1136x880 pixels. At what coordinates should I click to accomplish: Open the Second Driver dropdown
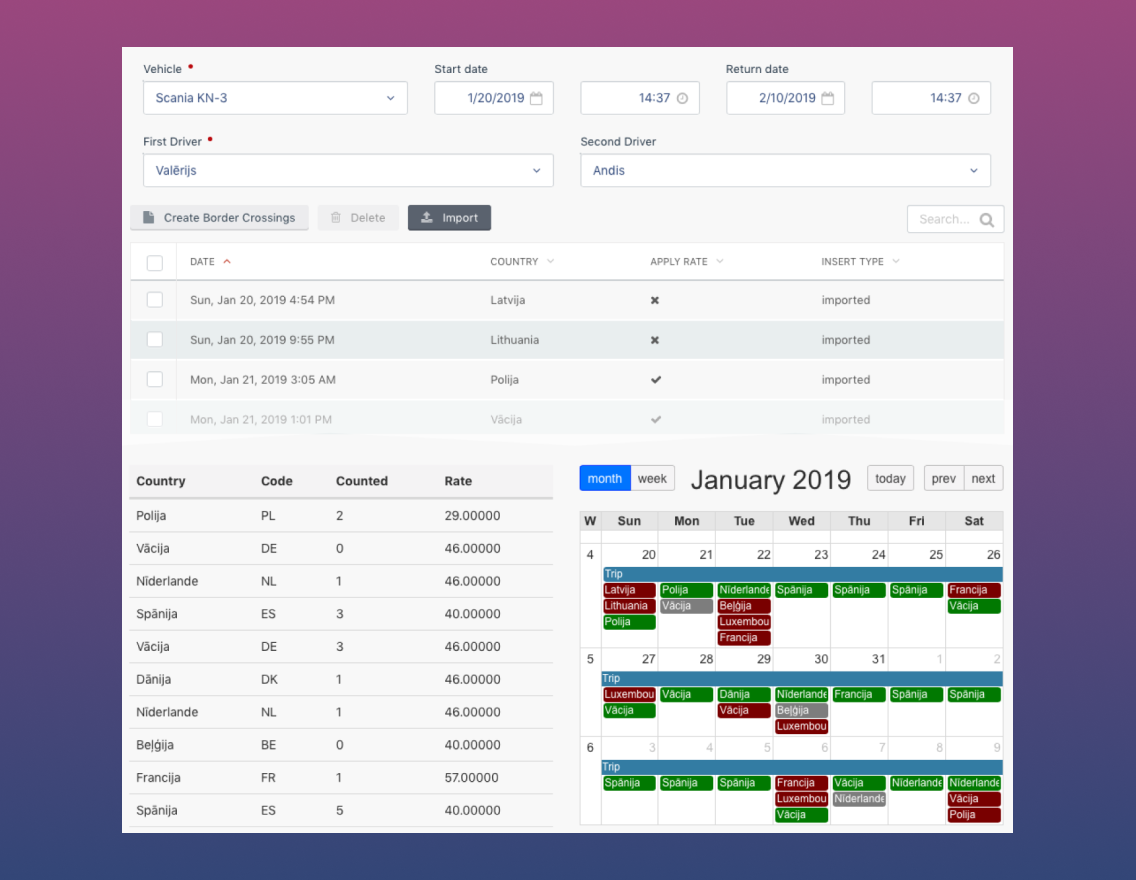coord(785,171)
